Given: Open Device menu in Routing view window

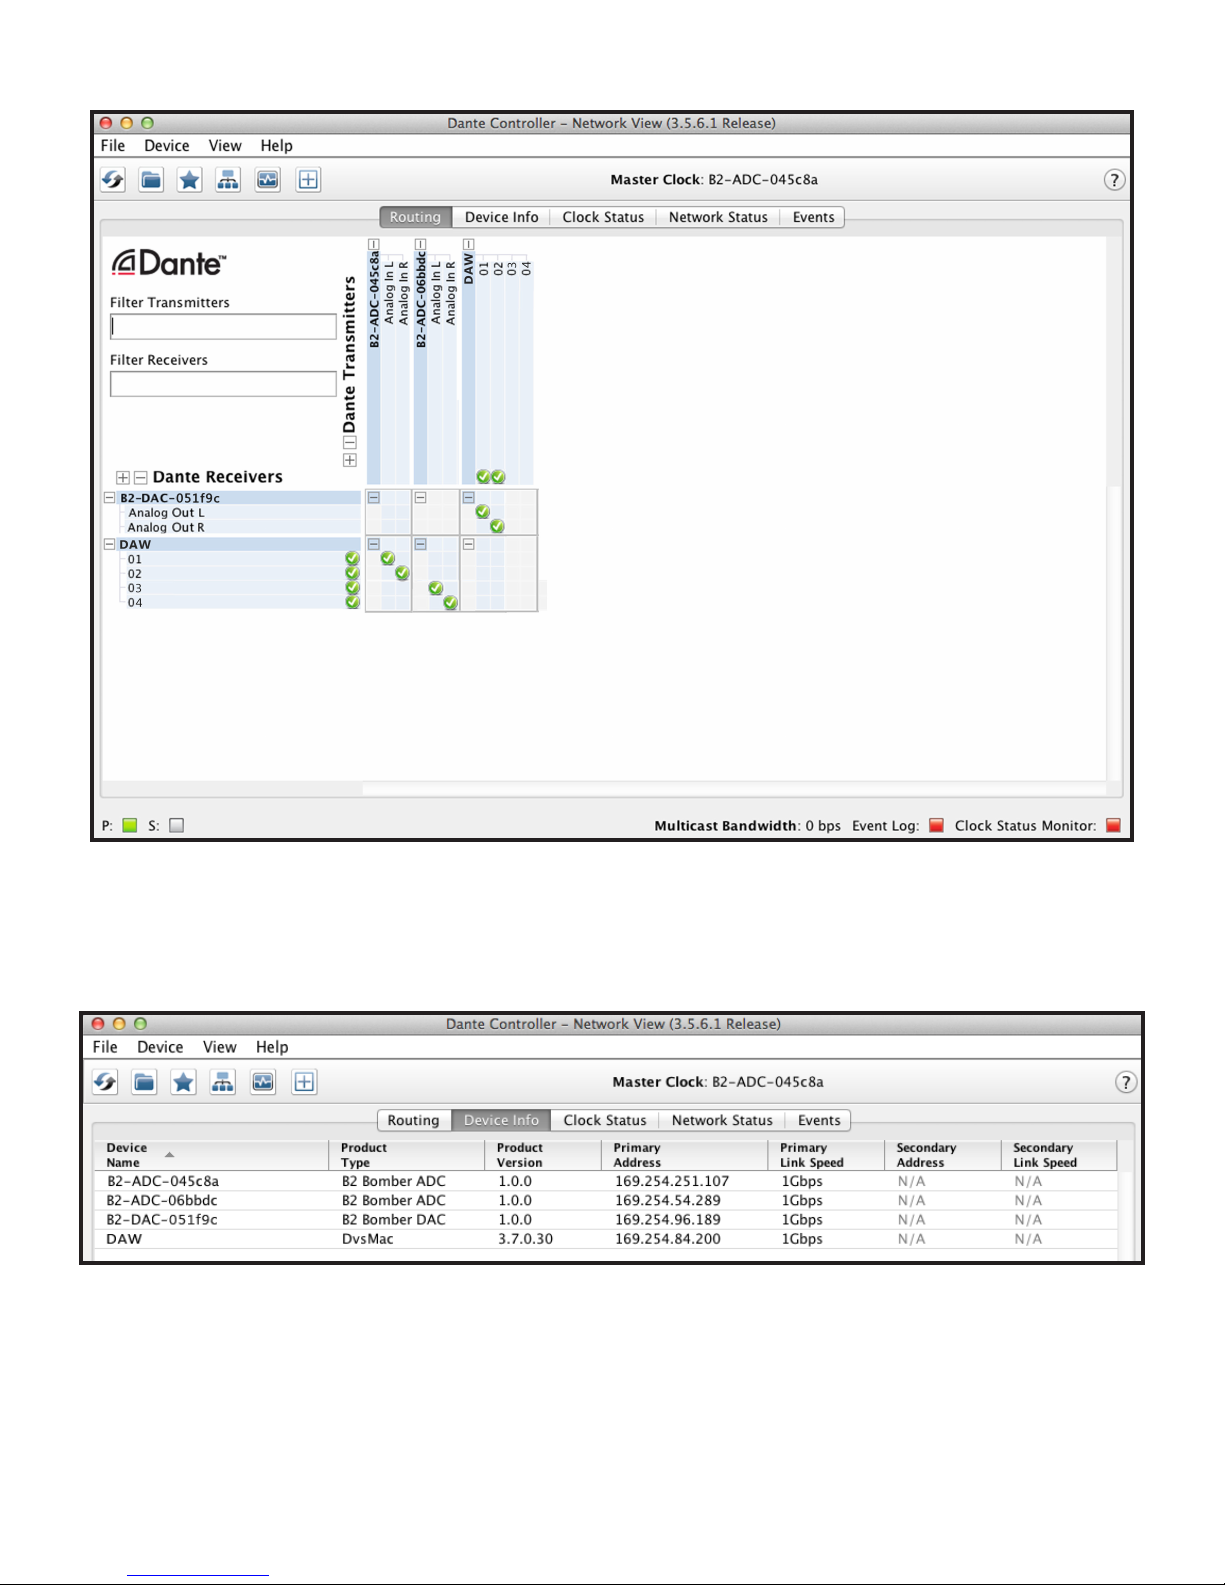Looking at the screenshot, I should (167, 146).
